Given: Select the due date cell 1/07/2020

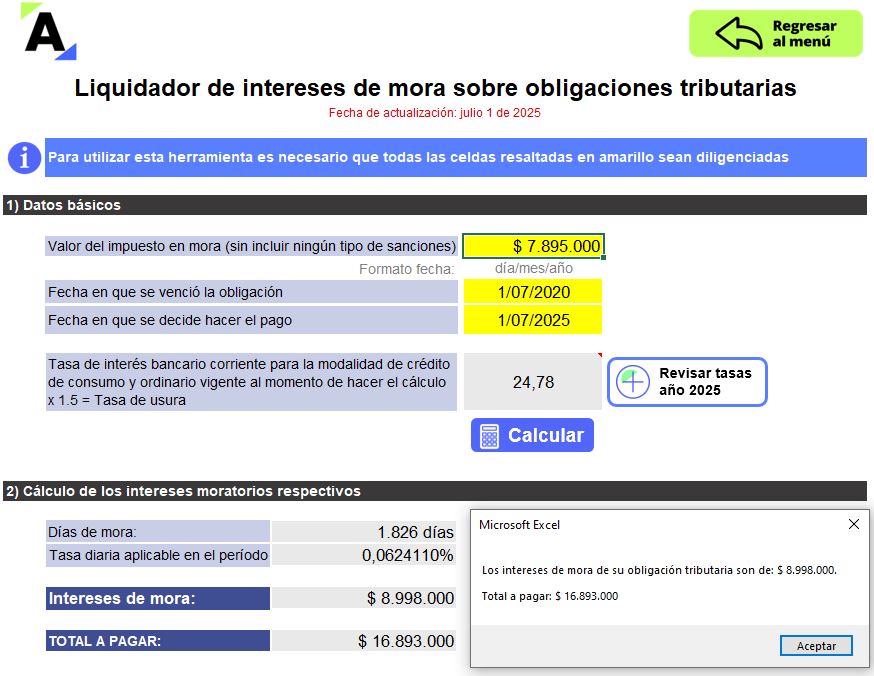Looking at the screenshot, I should (533, 292).
